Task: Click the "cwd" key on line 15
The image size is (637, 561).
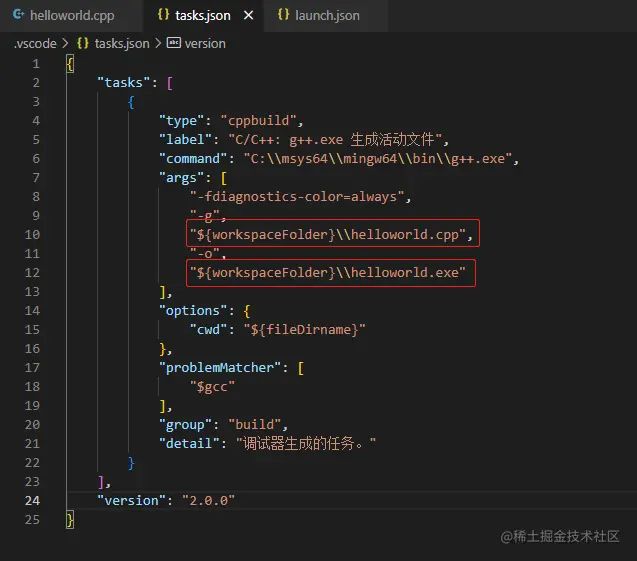Action: 208,329
